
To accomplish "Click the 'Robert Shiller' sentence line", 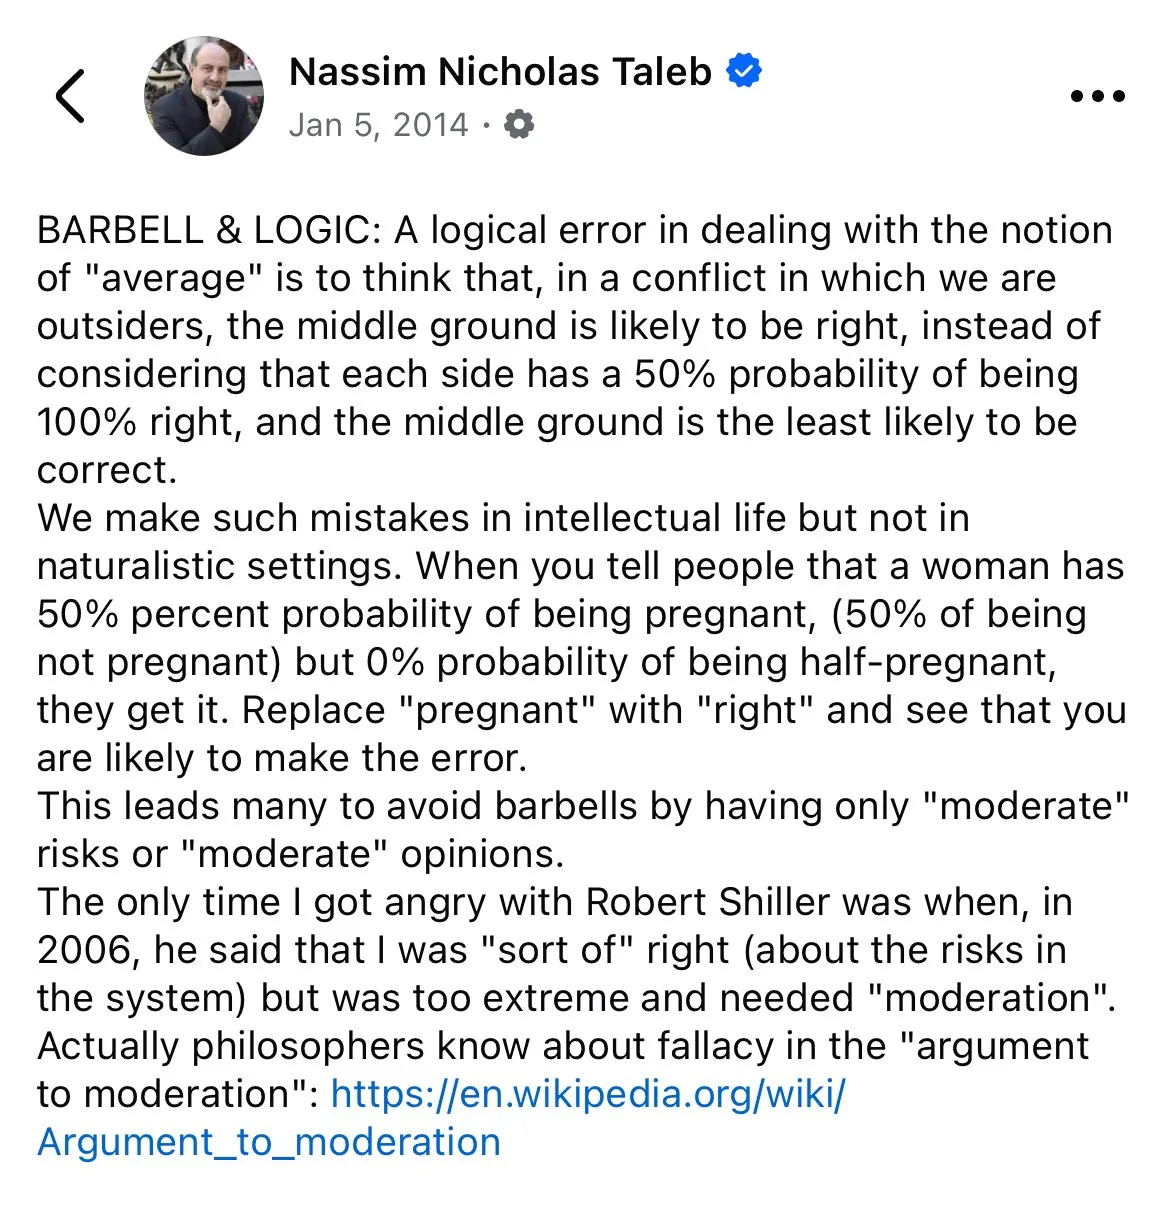I will pos(555,902).
